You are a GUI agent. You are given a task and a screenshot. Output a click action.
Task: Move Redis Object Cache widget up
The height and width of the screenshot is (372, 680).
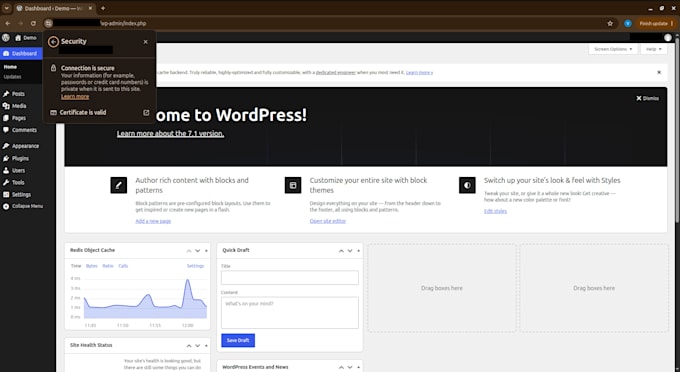189,251
